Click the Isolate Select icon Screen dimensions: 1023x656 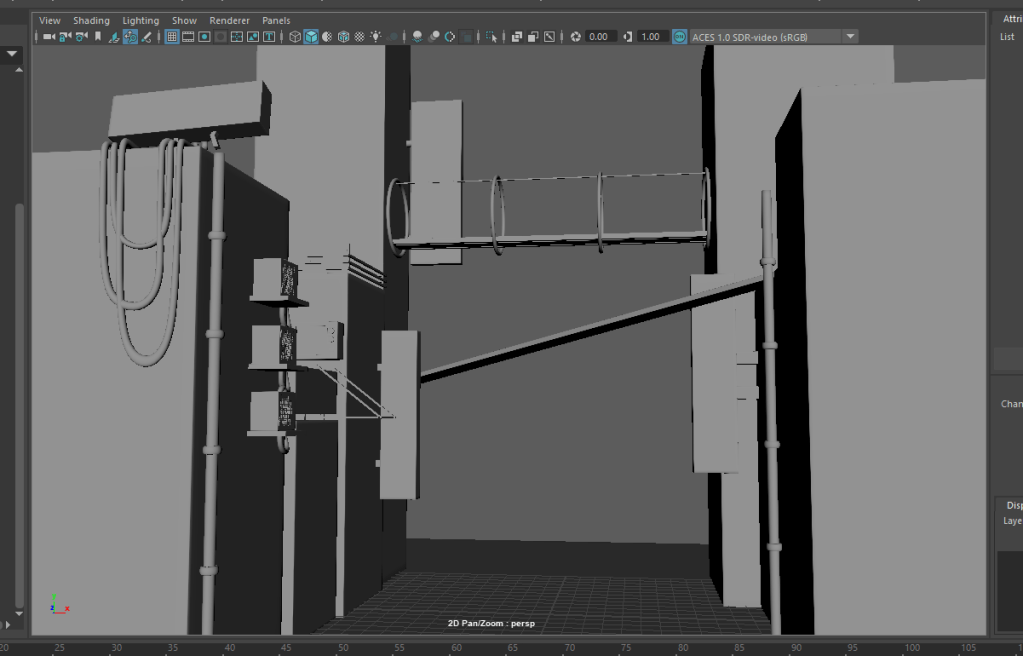491,37
